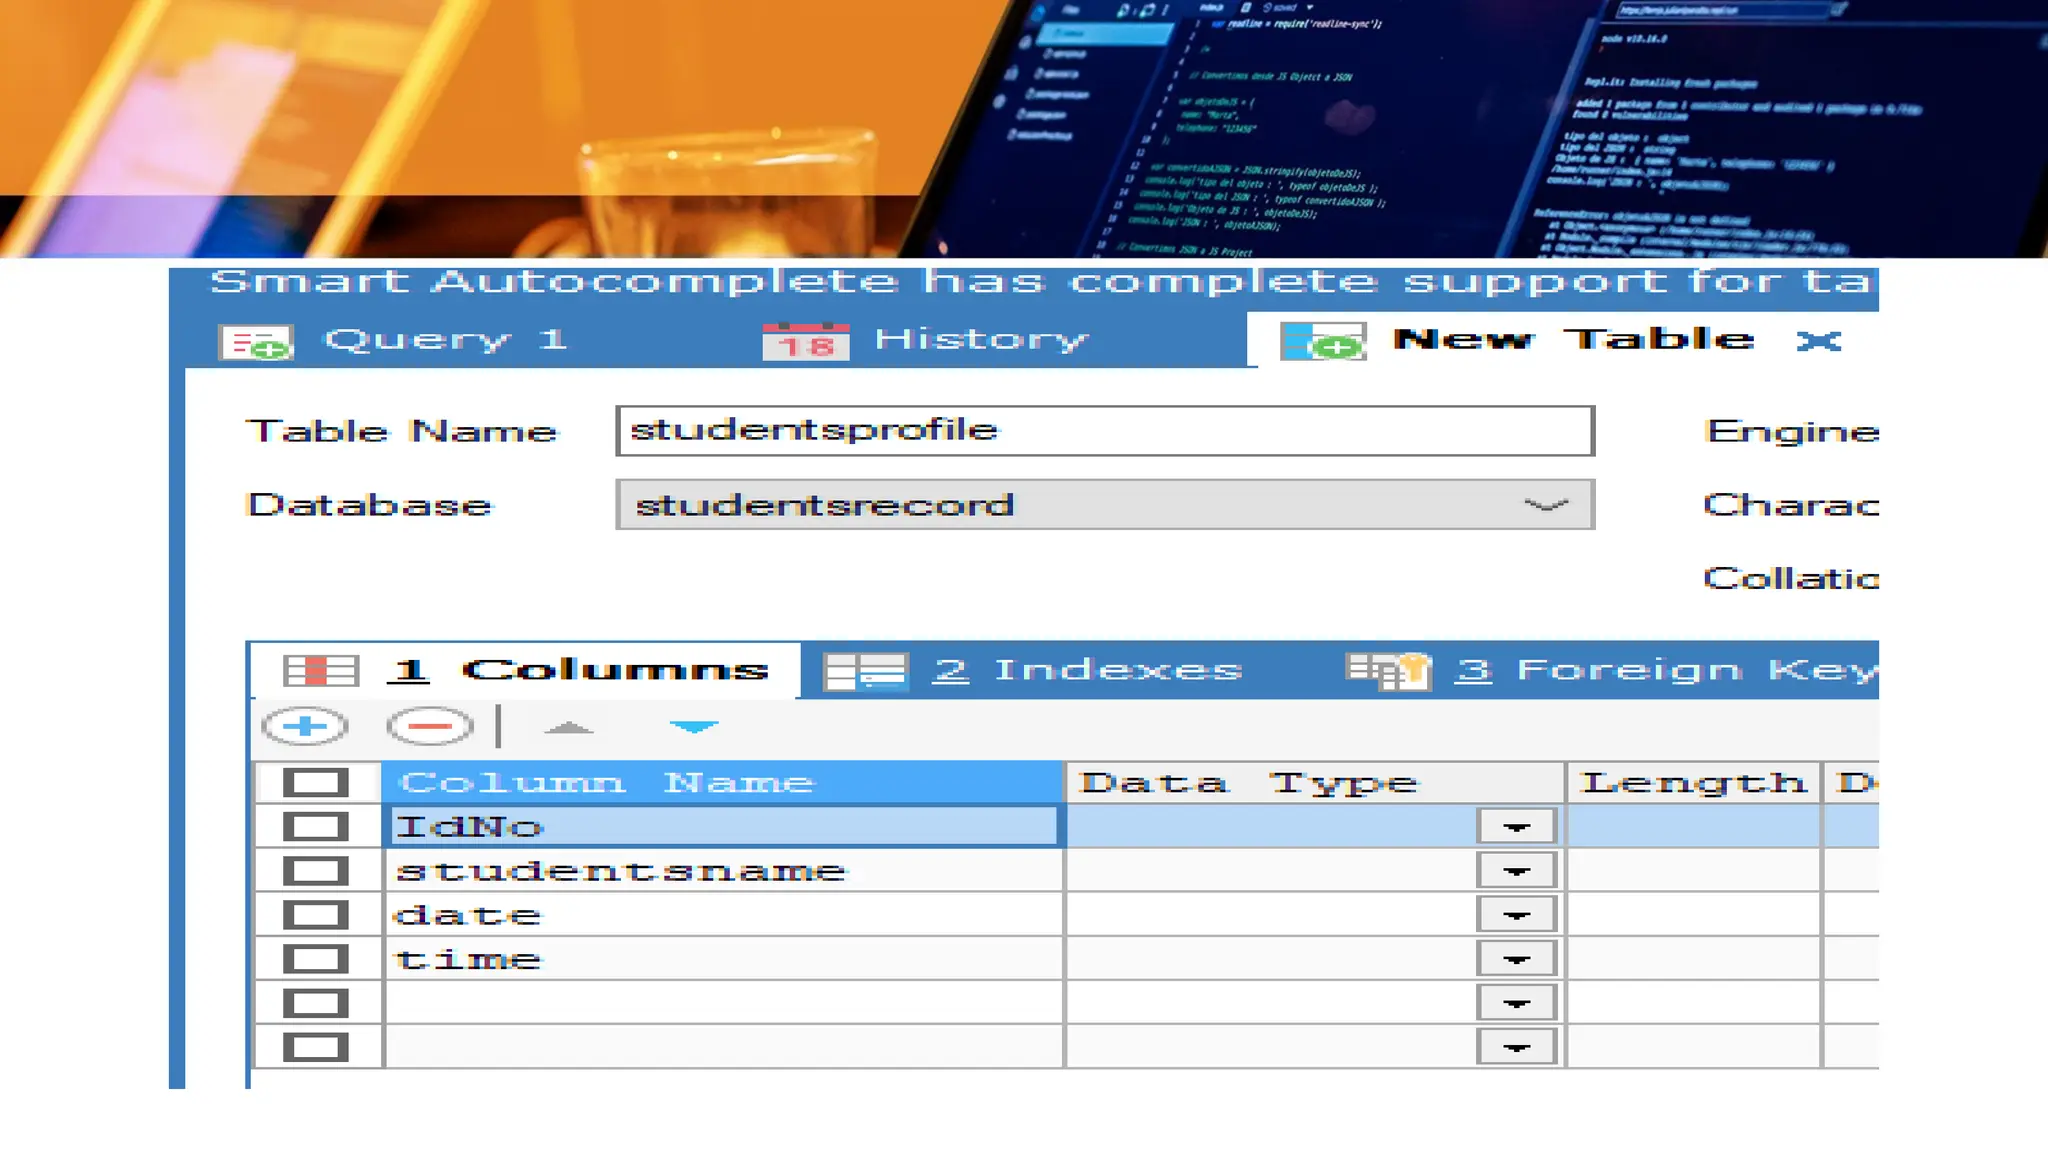The height and width of the screenshot is (1152, 2048).
Task: Click the move column down arrow
Action: (x=693, y=727)
